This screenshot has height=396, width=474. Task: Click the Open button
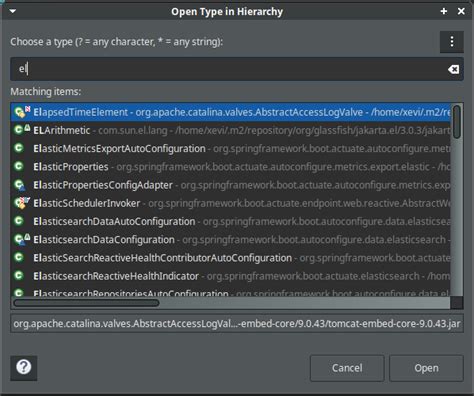(x=426, y=368)
